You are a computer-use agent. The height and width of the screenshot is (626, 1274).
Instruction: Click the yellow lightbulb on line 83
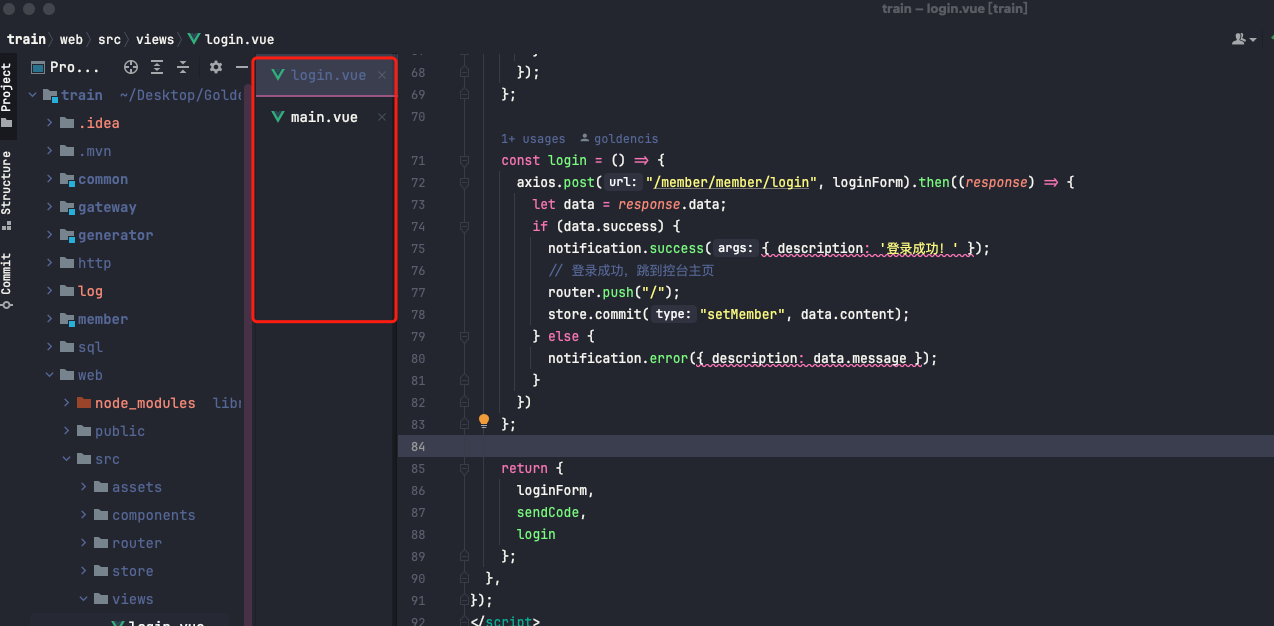click(x=484, y=421)
